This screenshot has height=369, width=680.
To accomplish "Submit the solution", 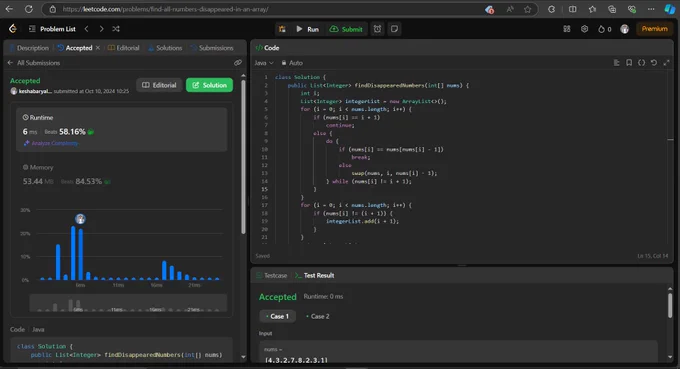I will (346, 29).
